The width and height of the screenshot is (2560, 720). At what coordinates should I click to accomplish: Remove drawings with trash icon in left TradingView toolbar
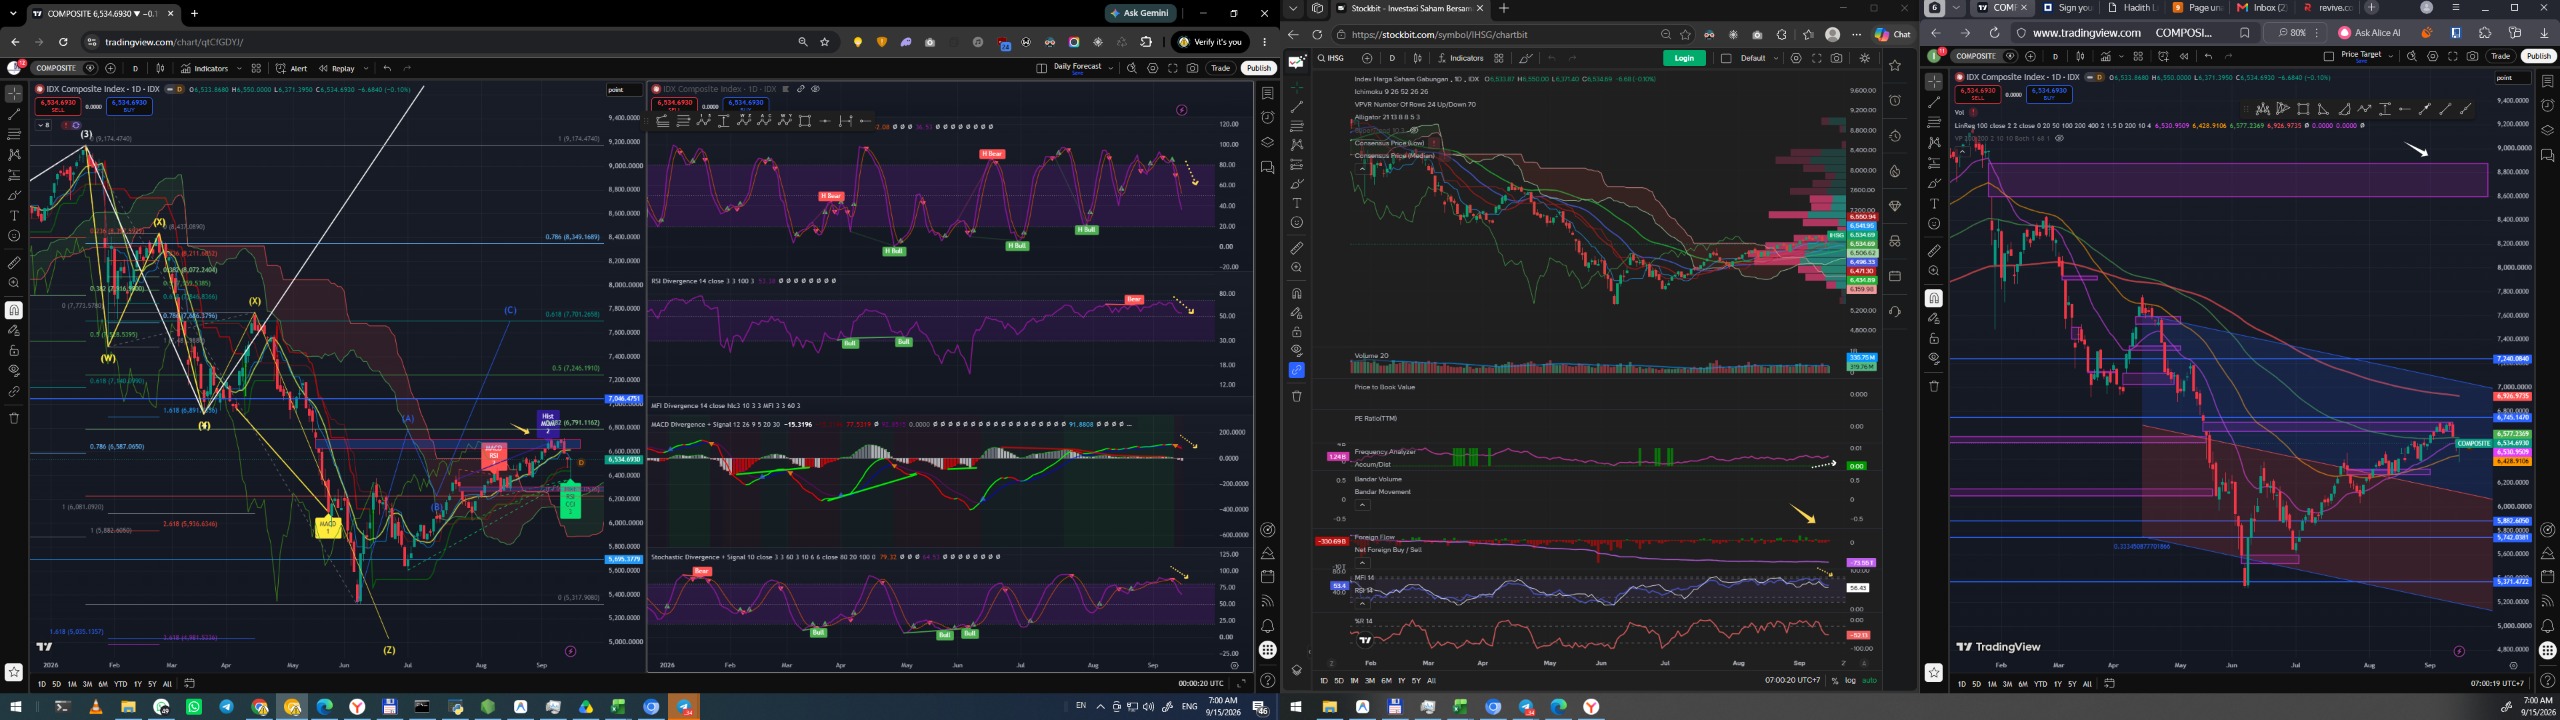tap(14, 418)
